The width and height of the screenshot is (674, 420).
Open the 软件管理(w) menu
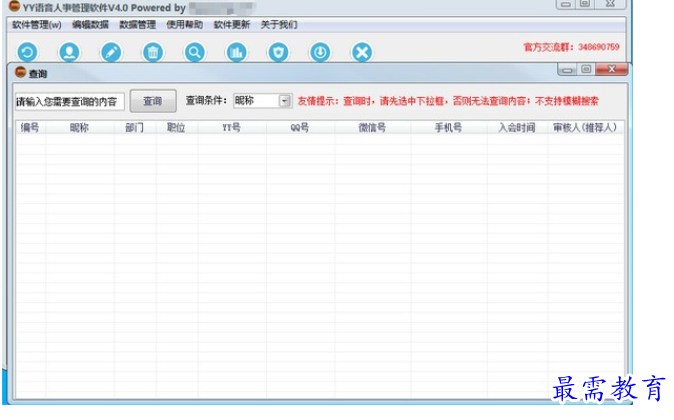(37, 25)
